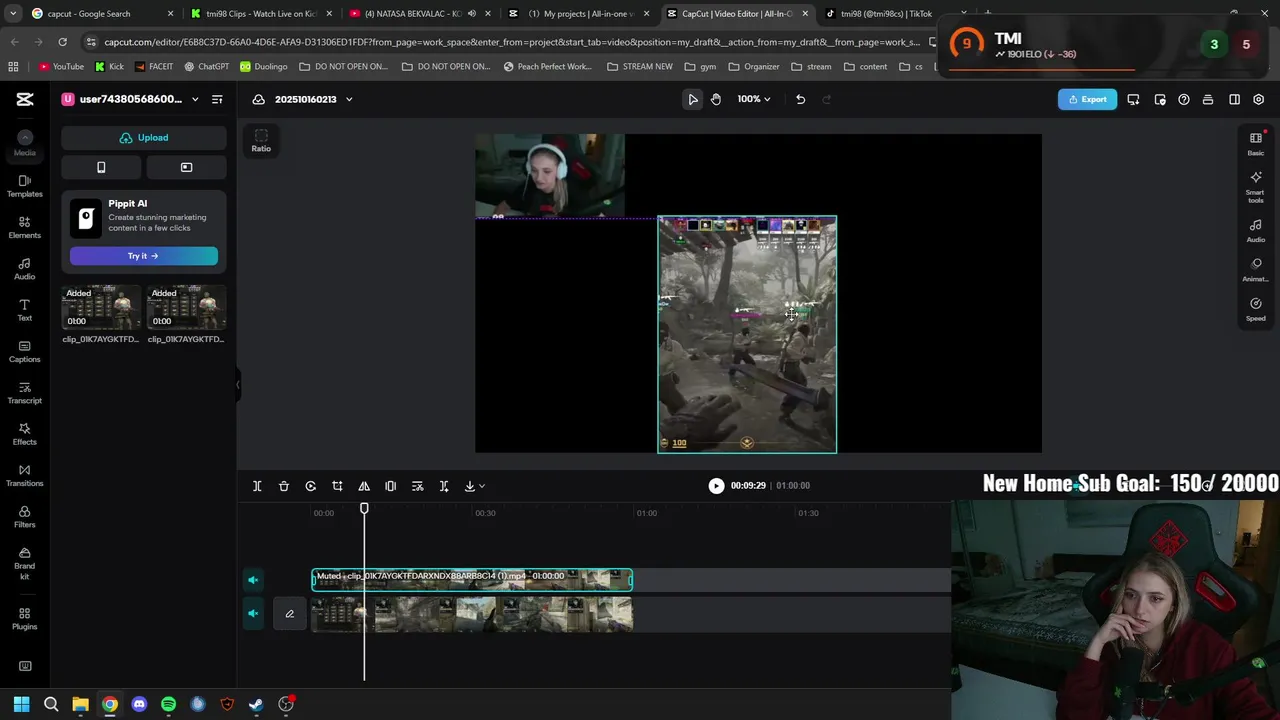Click the timeline playhead marker

[364, 508]
